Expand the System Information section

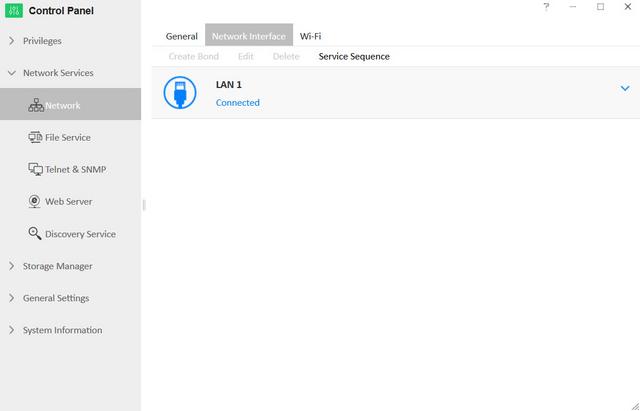coord(11,330)
